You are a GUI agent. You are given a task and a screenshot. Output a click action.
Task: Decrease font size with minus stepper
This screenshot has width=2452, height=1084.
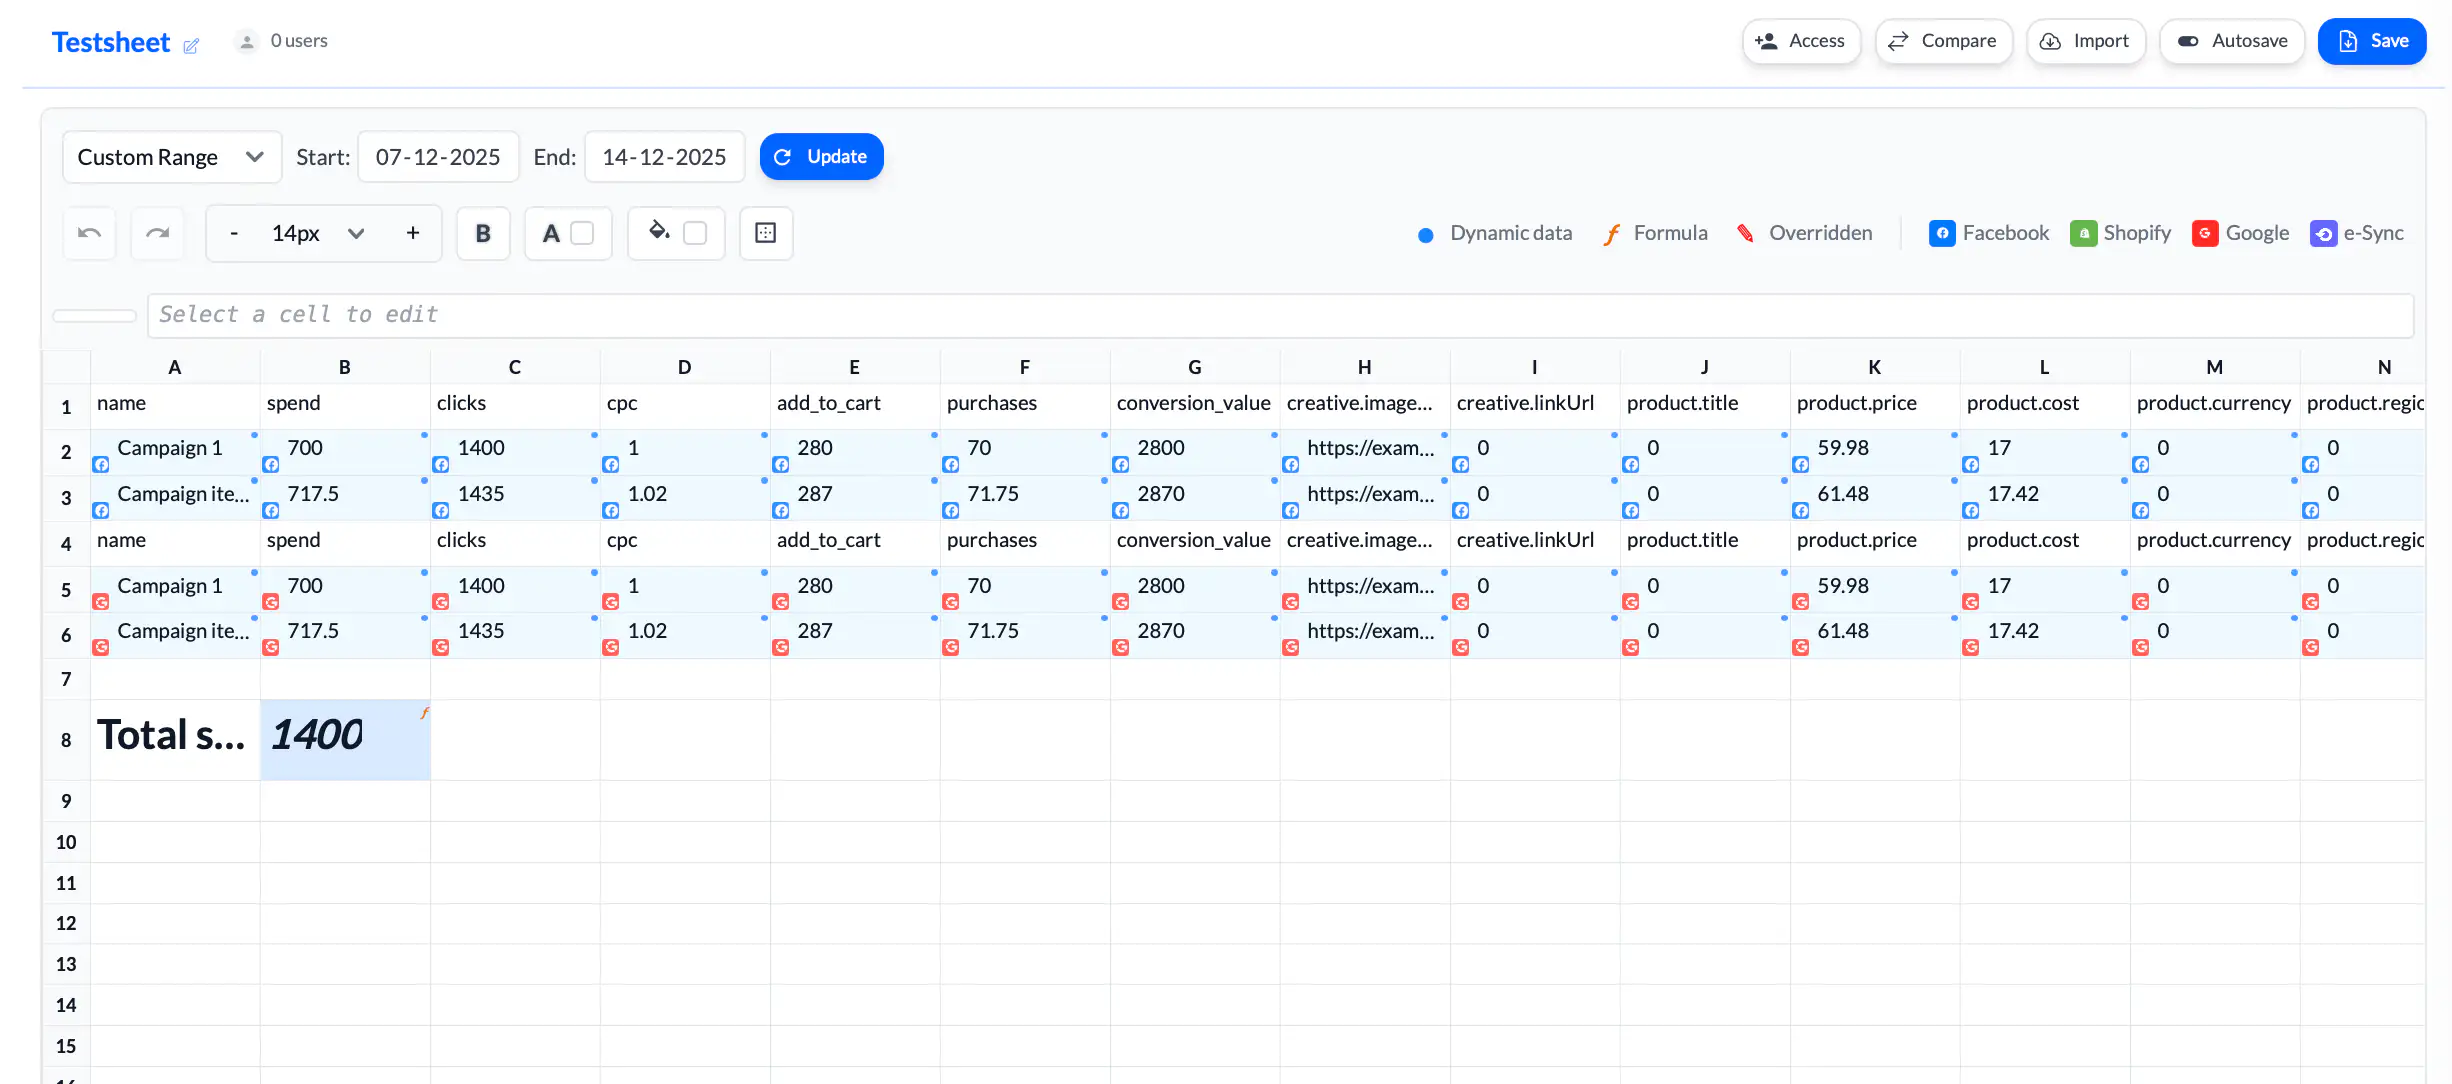point(234,233)
